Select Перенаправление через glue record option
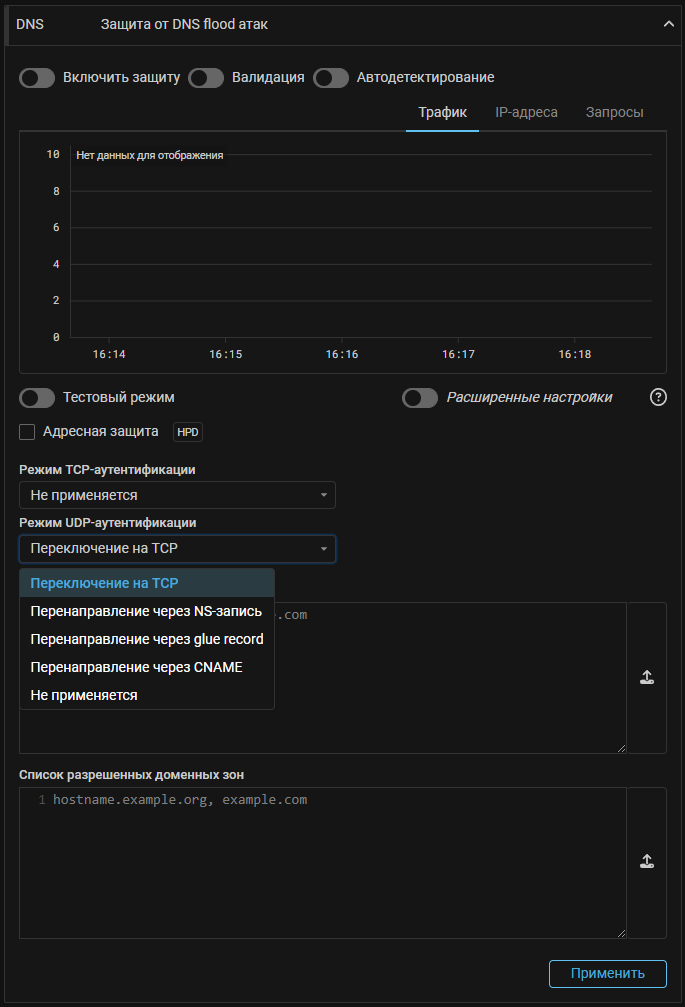The width and height of the screenshot is (685, 1007). click(x=146, y=639)
